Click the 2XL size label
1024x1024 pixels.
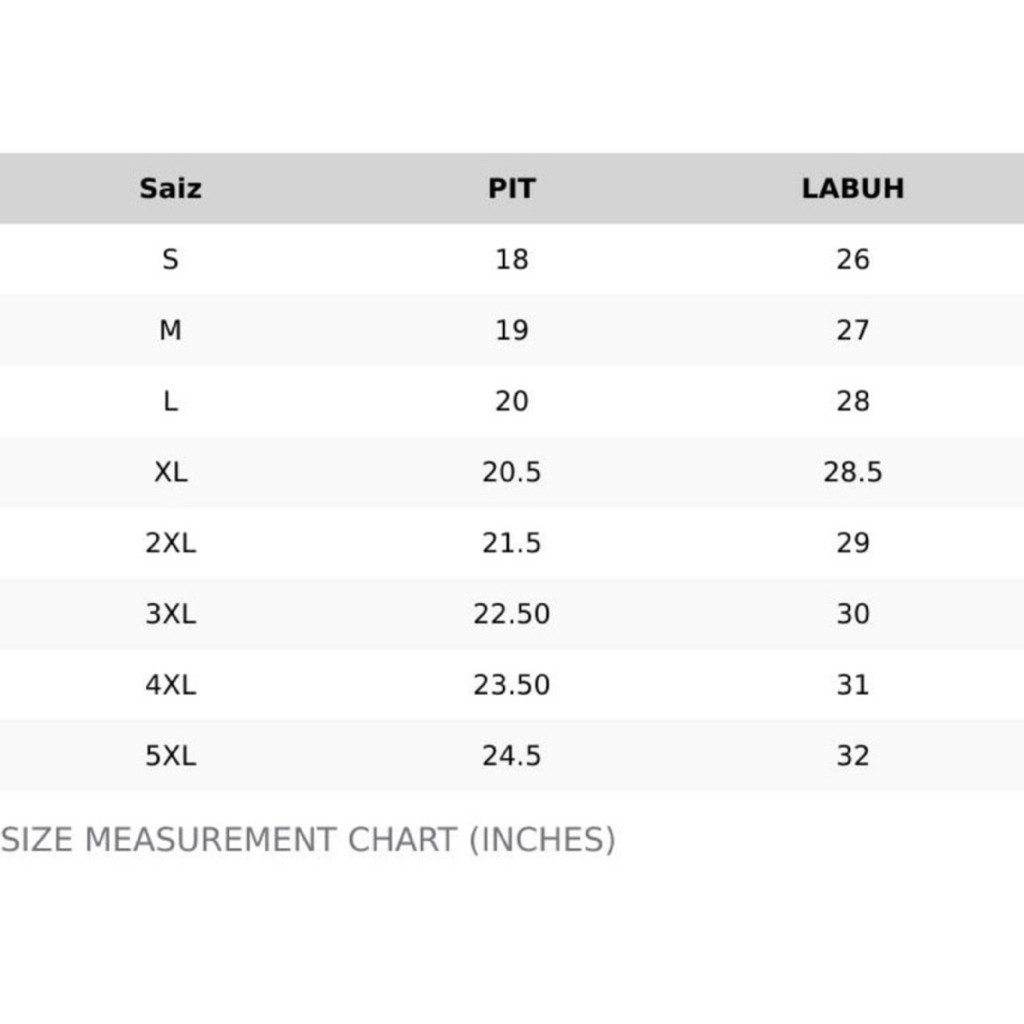(170, 543)
